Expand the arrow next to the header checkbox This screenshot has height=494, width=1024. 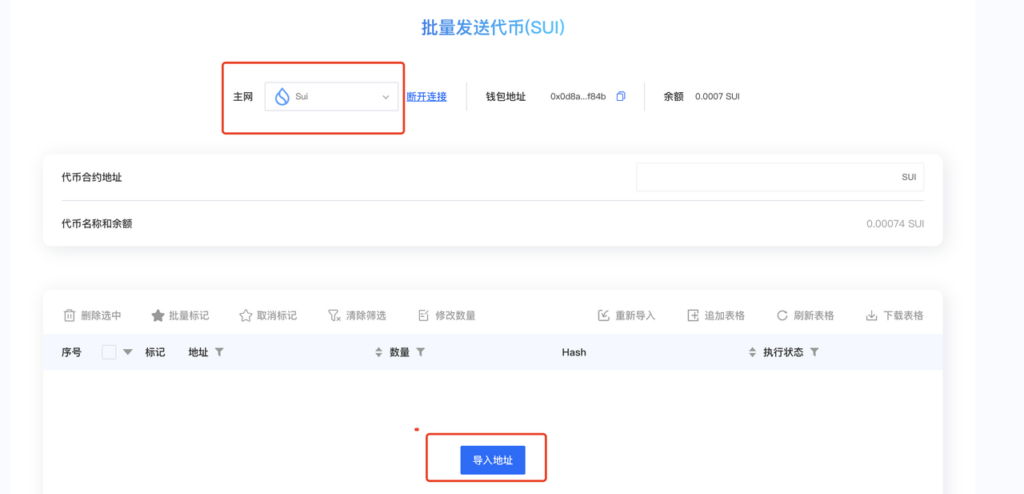tap(127, 352)
